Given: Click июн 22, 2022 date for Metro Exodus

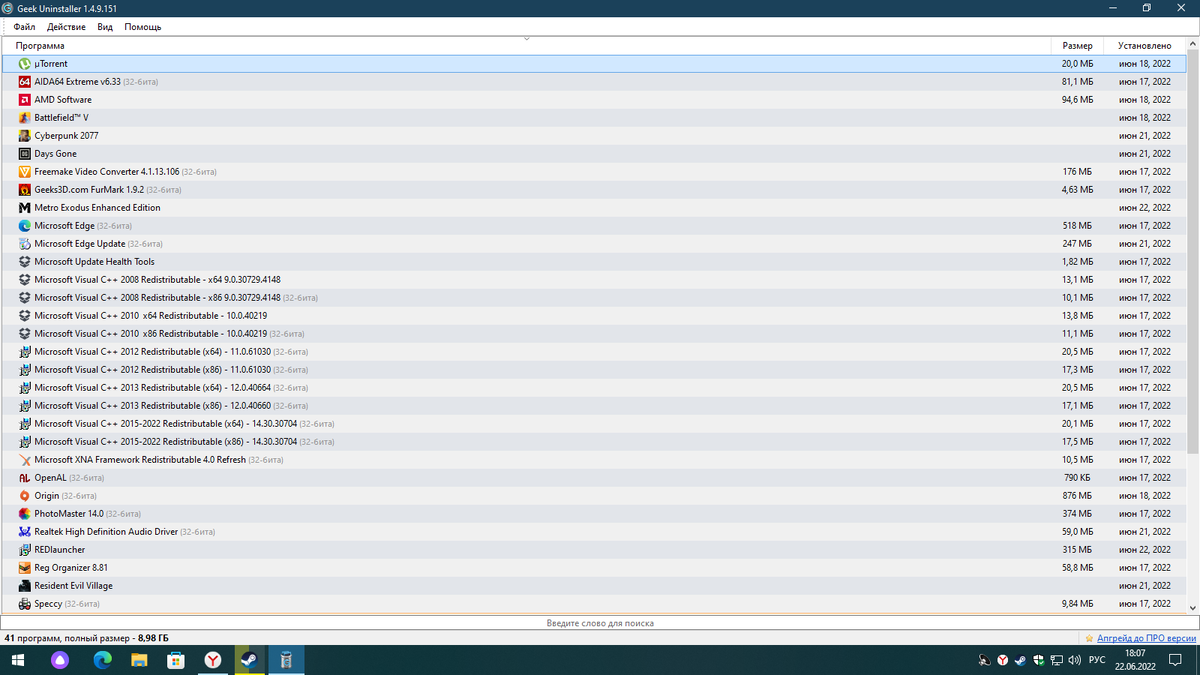Looking at the screenshot, I should 1145,208.
